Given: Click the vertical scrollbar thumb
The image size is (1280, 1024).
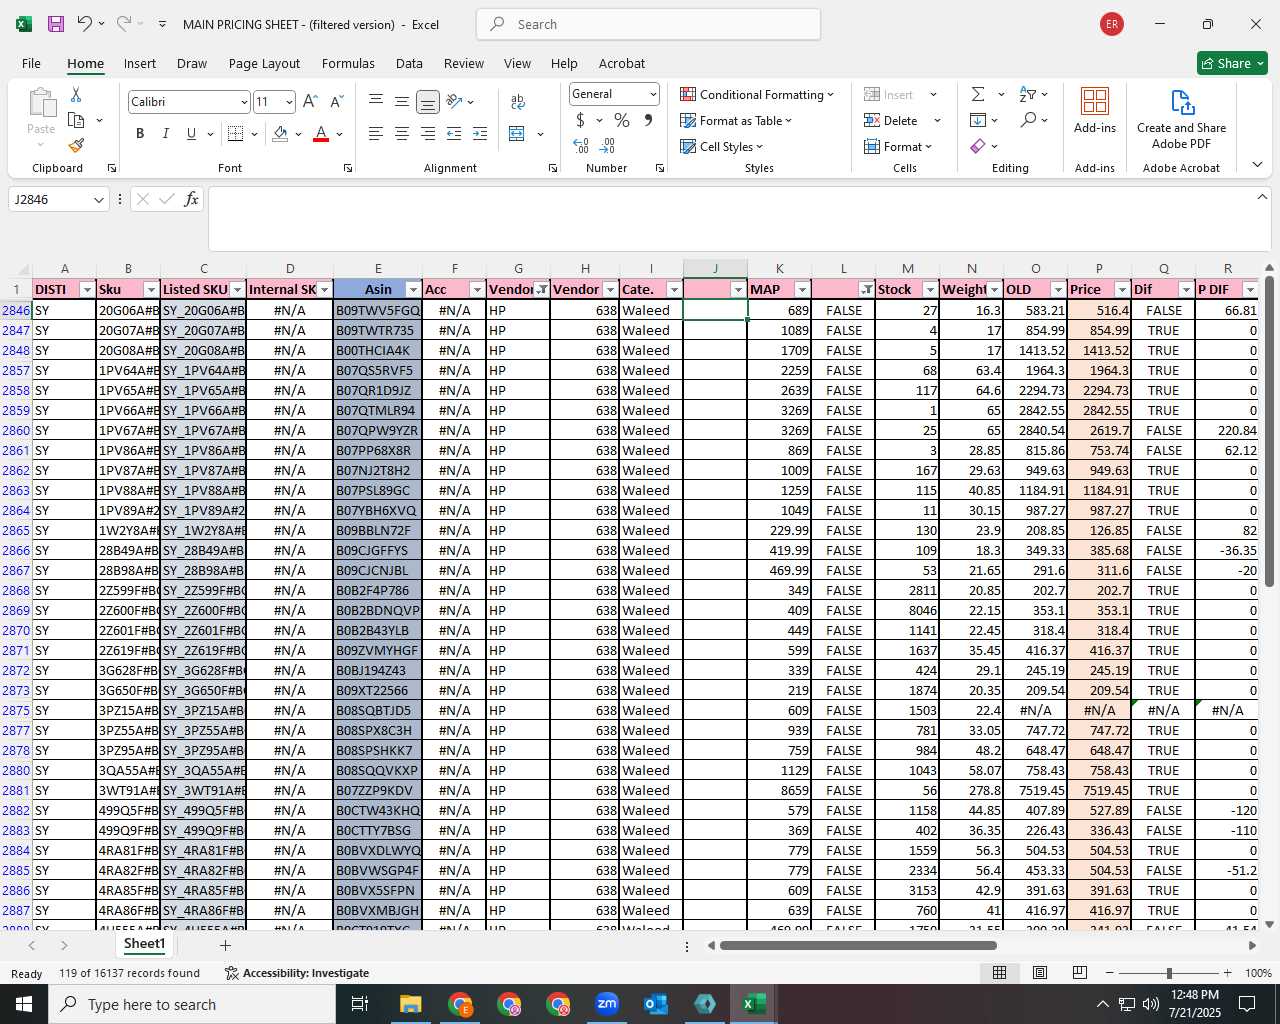Looking at the screenshot, I should [1269, 432].
